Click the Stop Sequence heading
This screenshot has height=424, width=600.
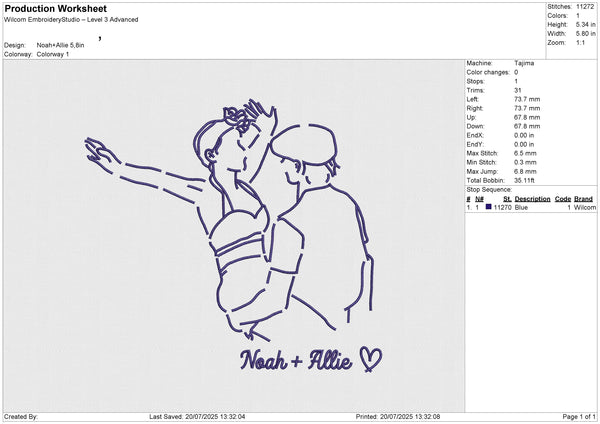489,189
